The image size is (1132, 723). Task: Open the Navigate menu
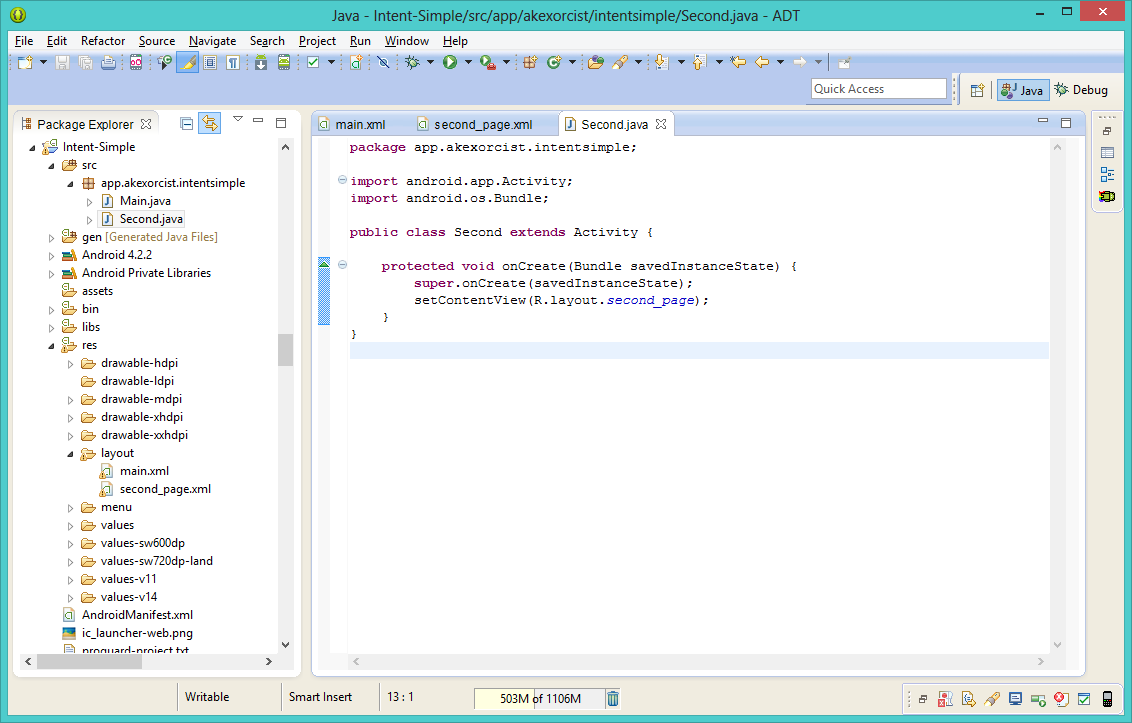(x=212, y=41)
